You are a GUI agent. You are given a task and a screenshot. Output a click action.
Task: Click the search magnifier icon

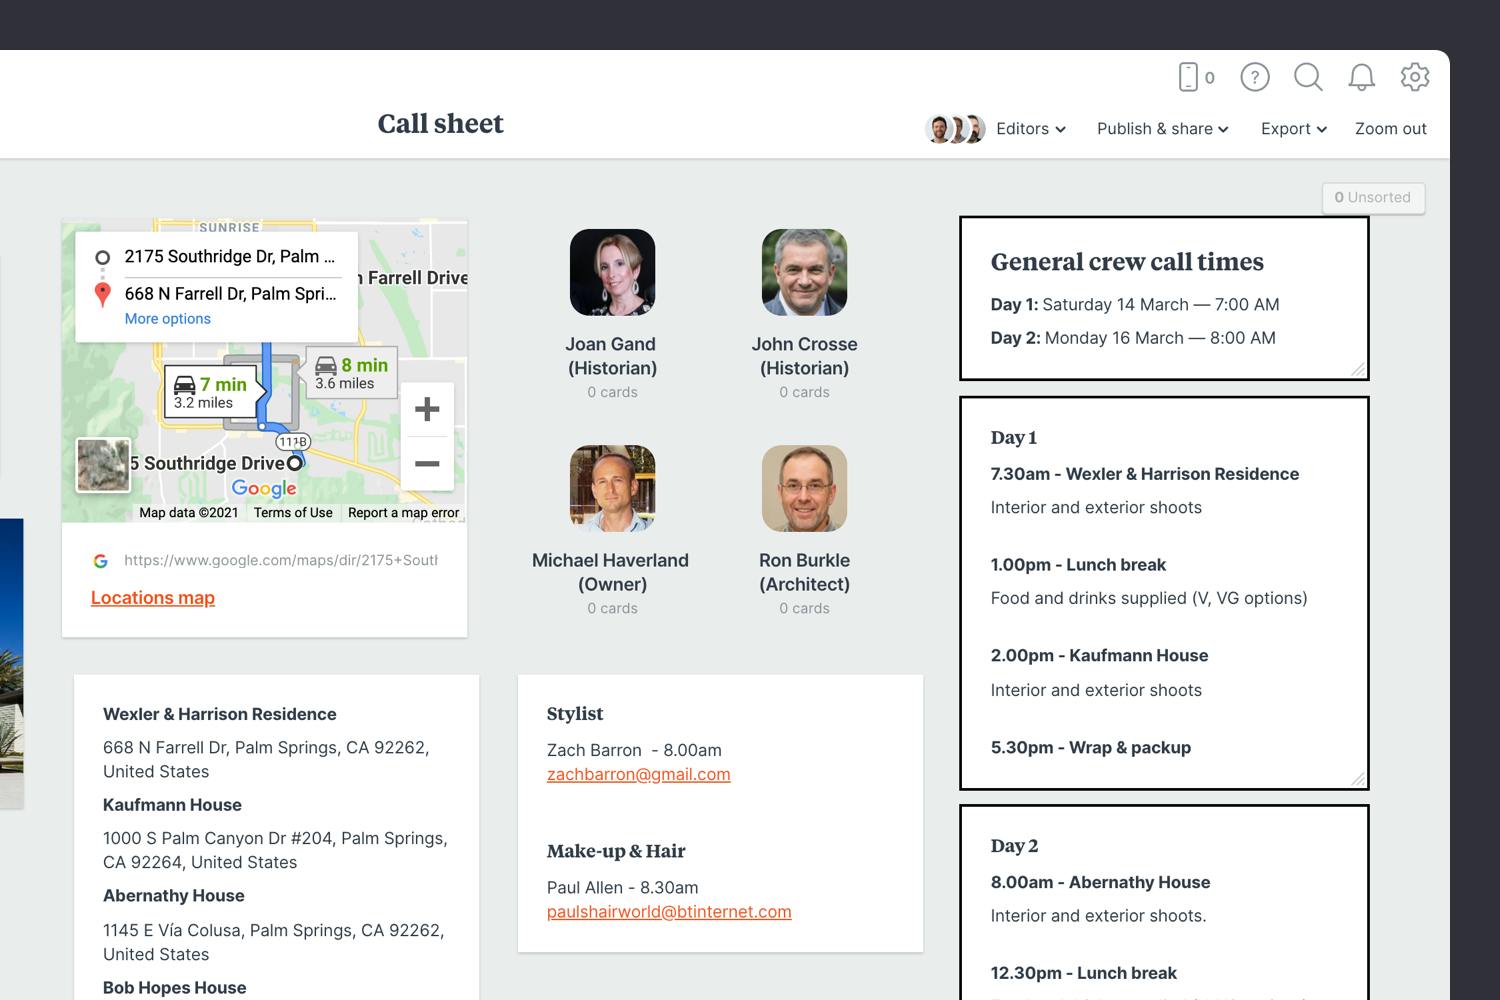point(1308,77)
